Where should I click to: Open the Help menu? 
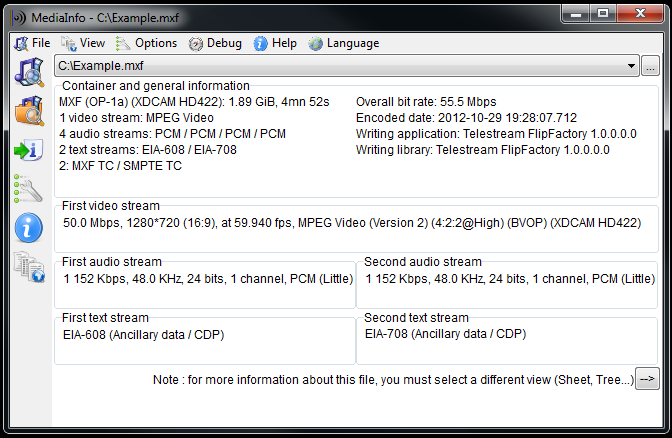[x=276, y=43]
